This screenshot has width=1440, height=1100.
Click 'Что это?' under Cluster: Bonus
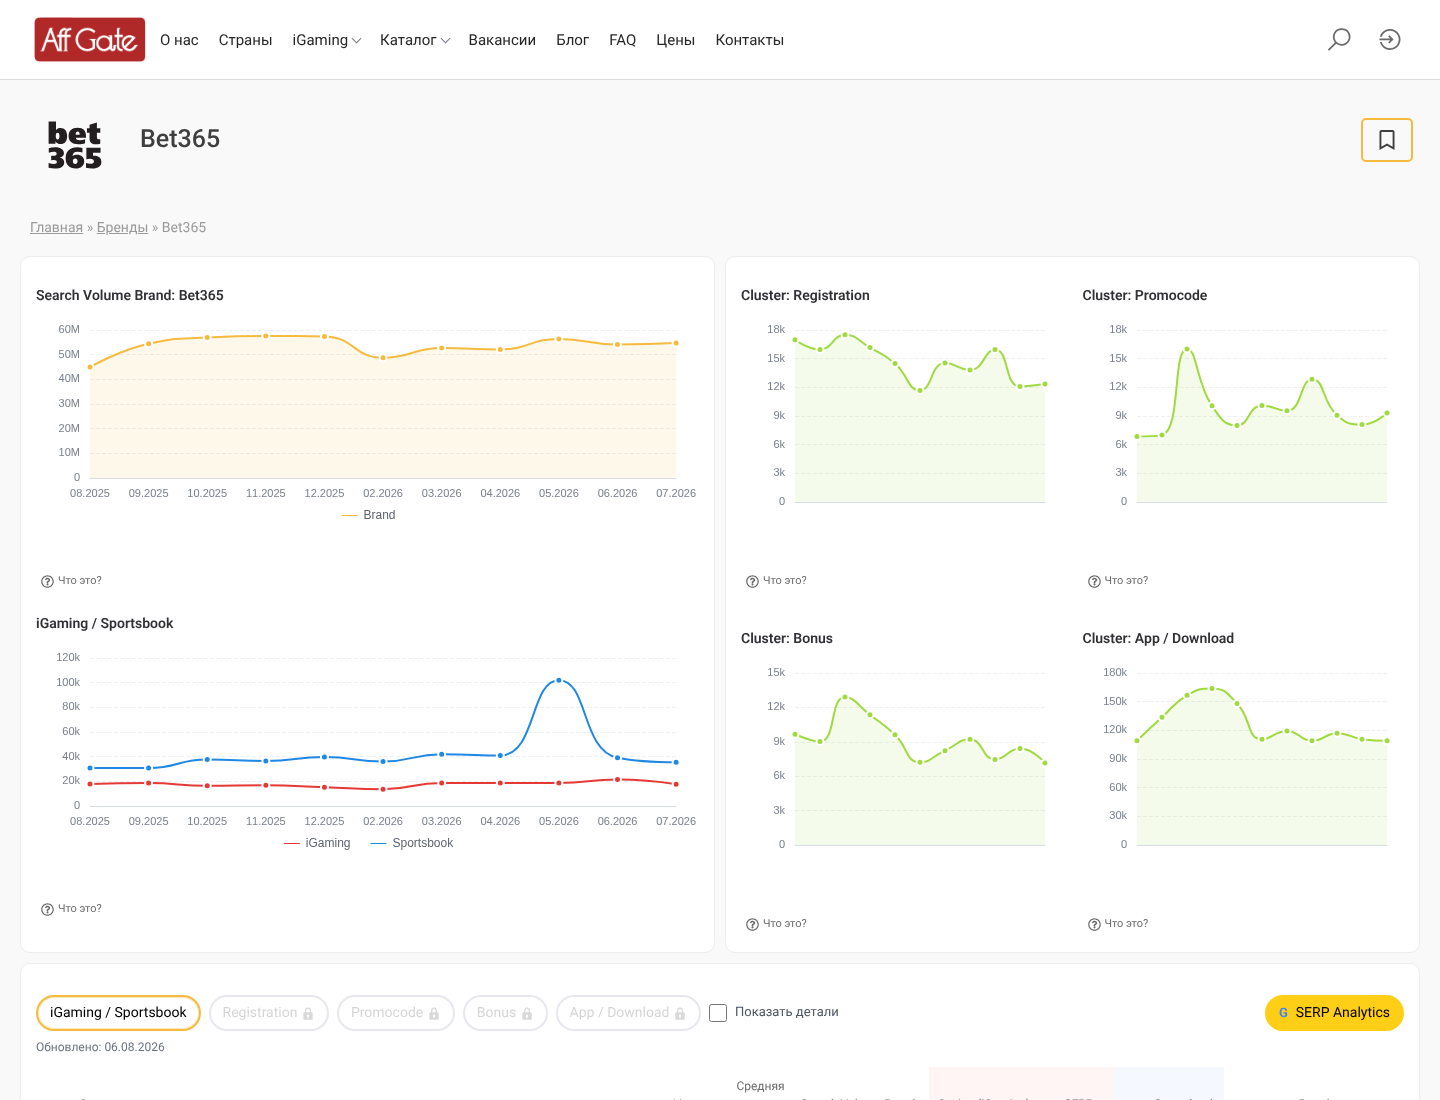(x=785, y=924)
